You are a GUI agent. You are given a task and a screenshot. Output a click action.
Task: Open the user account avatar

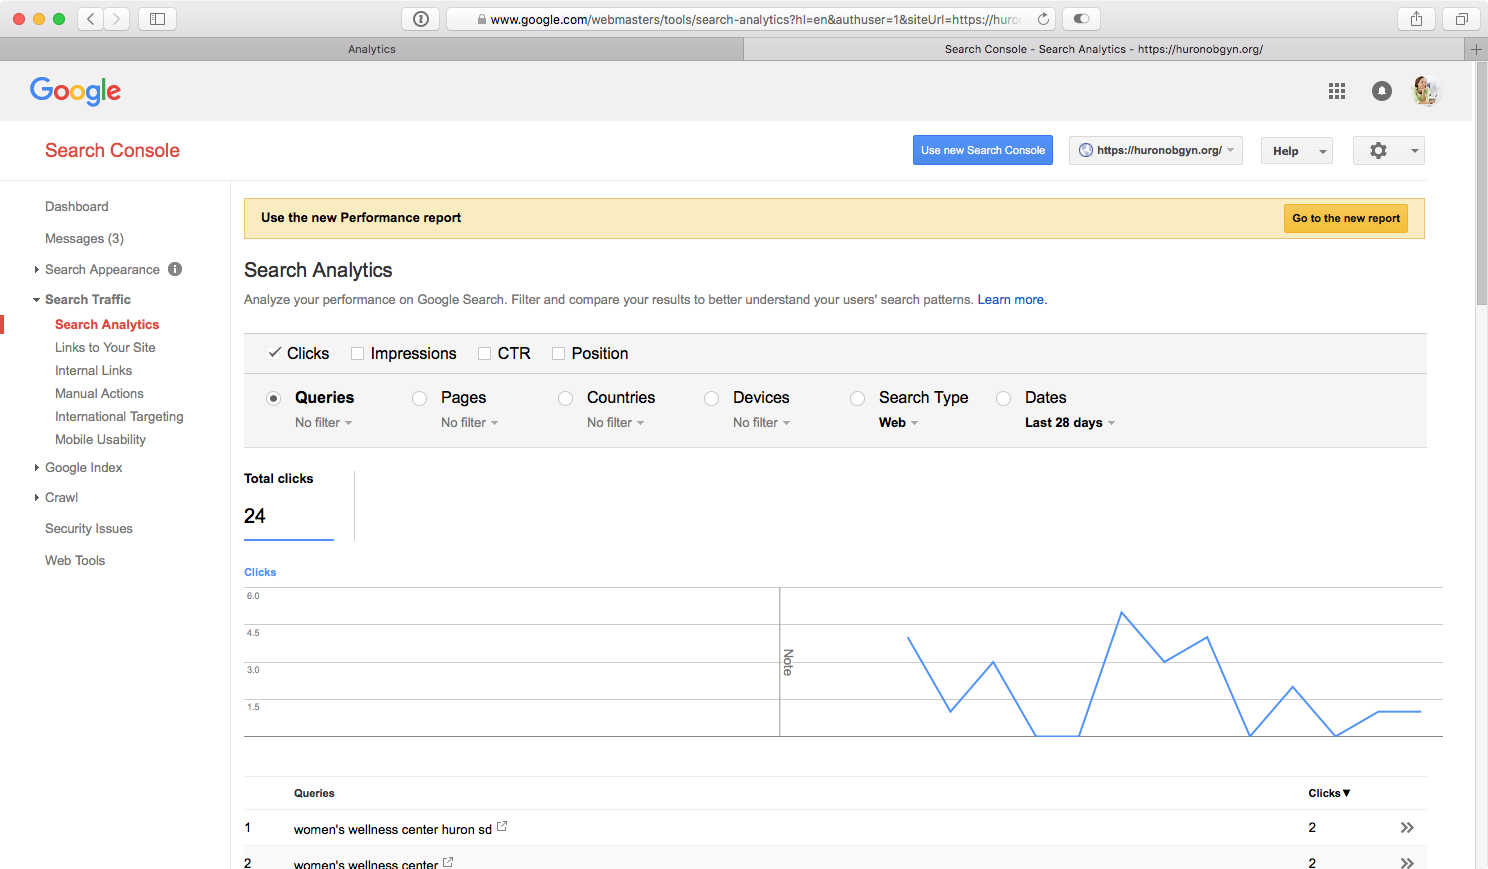tap(1425, 91)
